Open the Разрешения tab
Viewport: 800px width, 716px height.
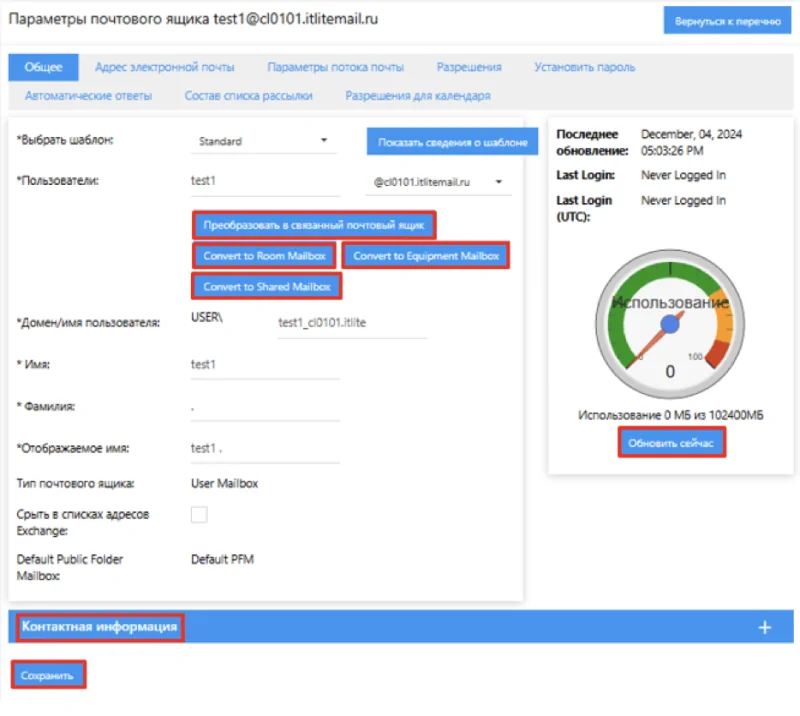pyautogui.click(x=468, y=67)
